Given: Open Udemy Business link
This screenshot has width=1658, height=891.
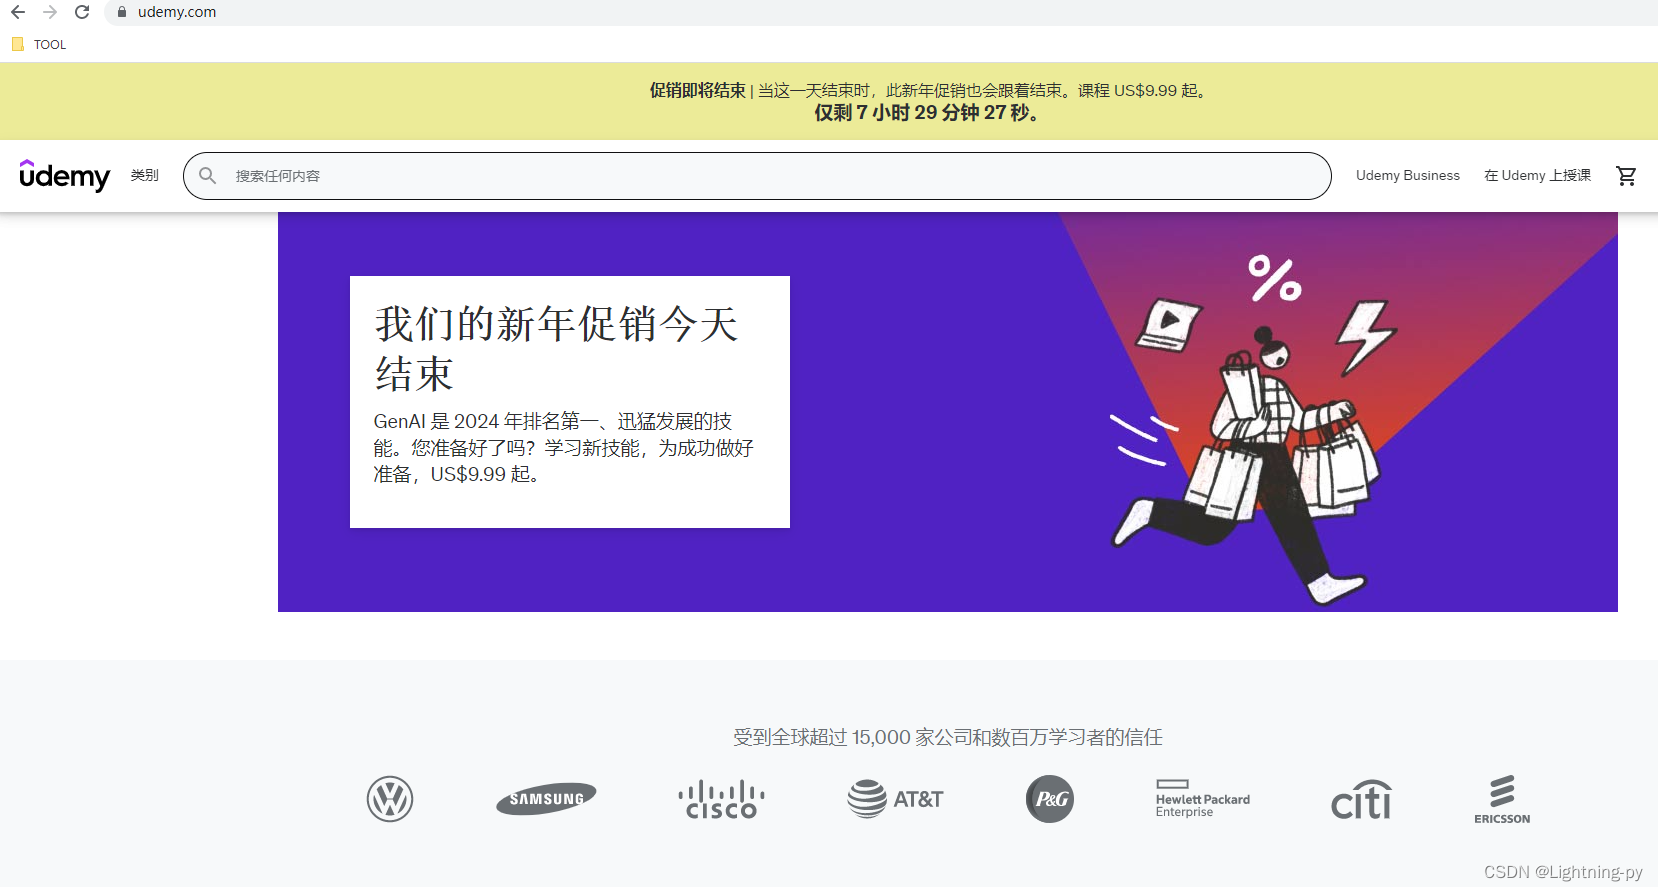Looking at the screenshot, I should (1408, 175).
